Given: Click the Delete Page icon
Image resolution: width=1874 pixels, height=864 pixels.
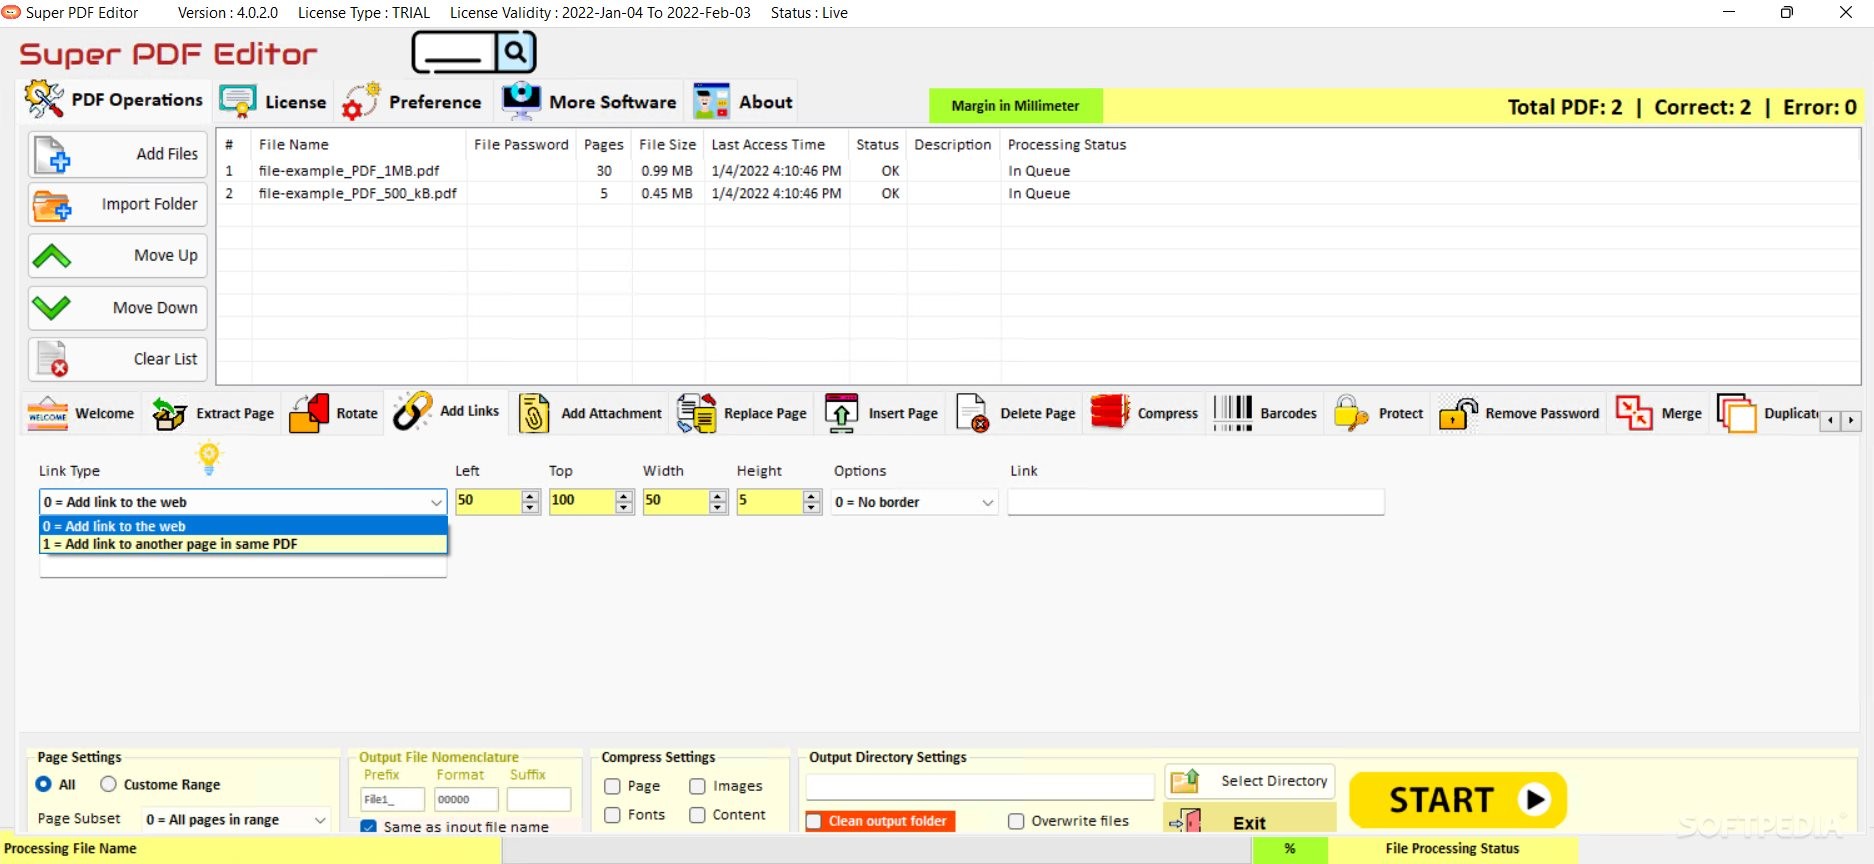Looking at the screenshot, I should click(972, 413).
